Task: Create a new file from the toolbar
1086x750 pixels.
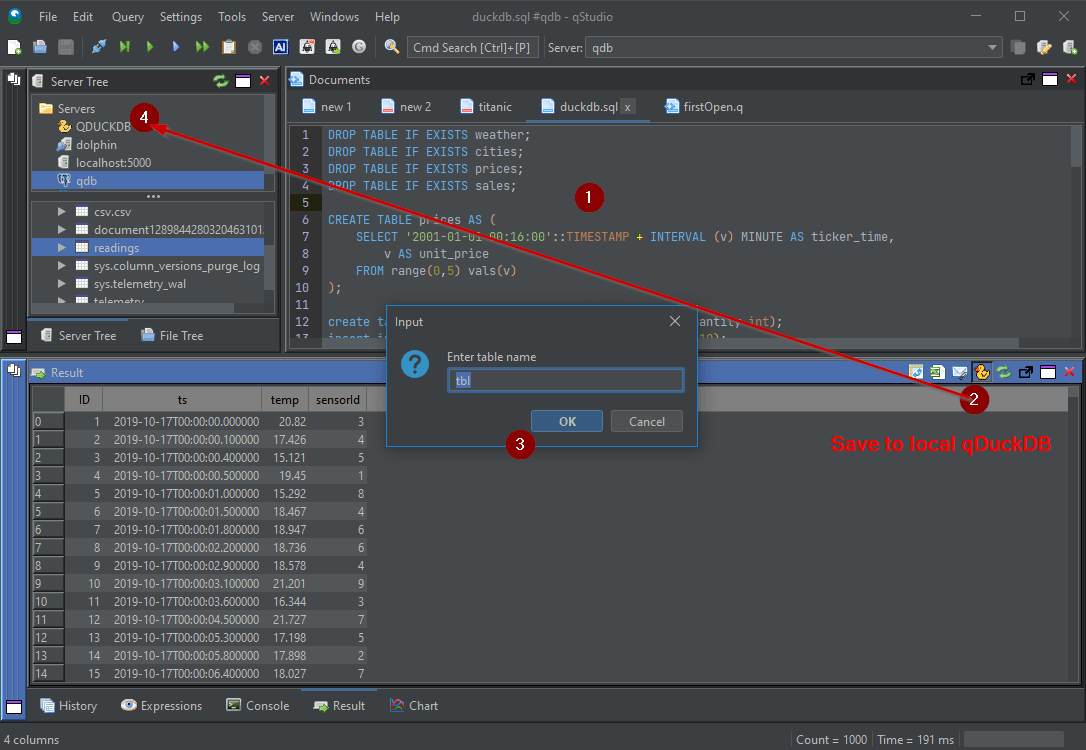Action: 14,47
